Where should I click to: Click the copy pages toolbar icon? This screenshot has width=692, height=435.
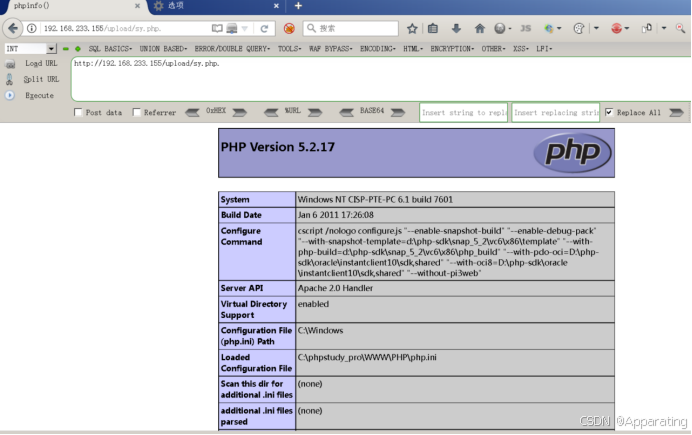click(647, 28)
